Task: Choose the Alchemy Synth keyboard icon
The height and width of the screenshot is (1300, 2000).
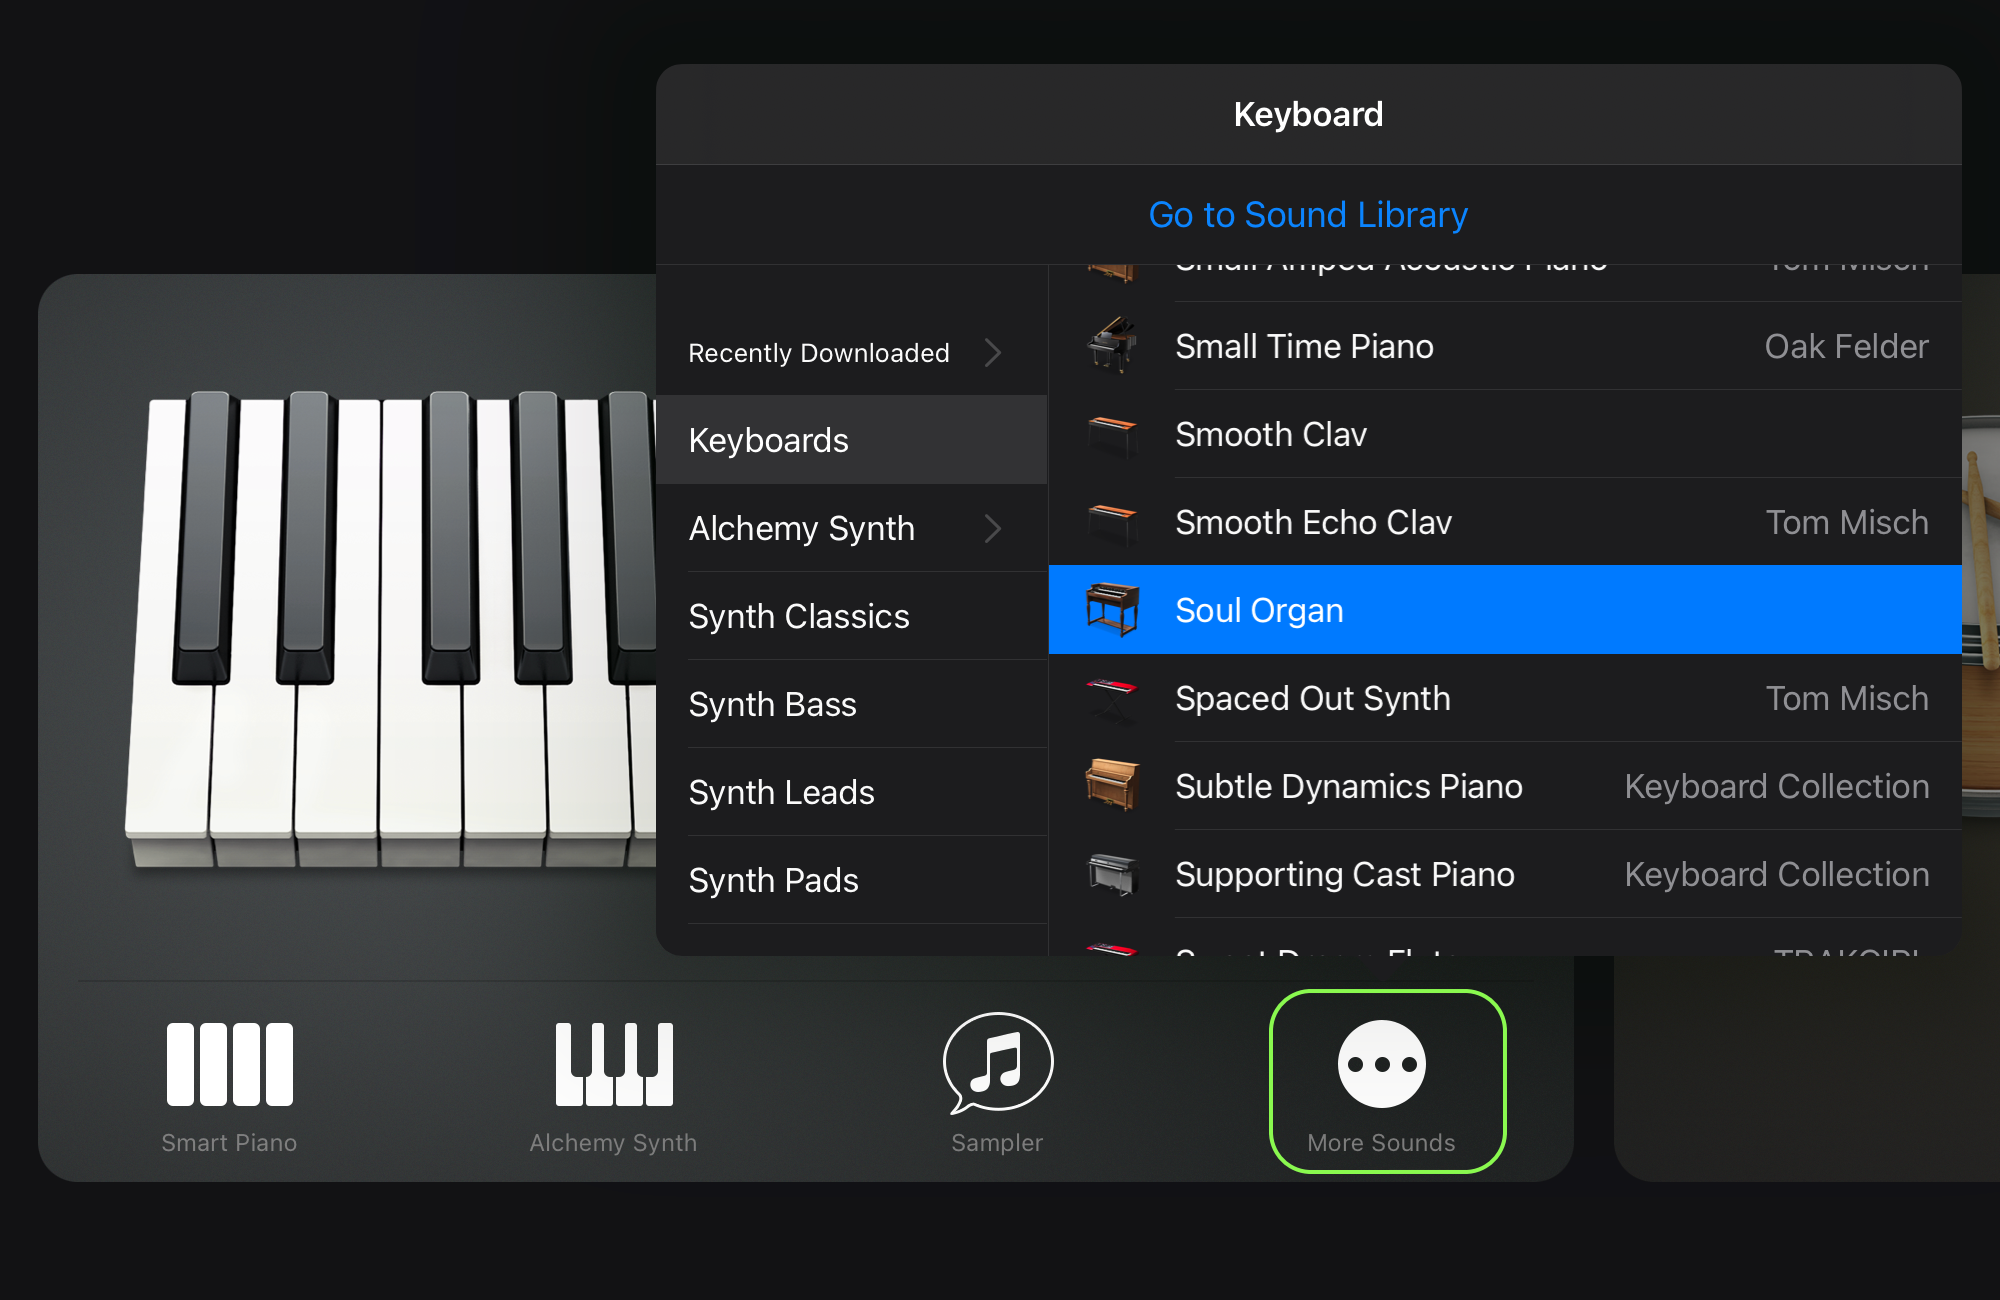Action: point(614,1064)
